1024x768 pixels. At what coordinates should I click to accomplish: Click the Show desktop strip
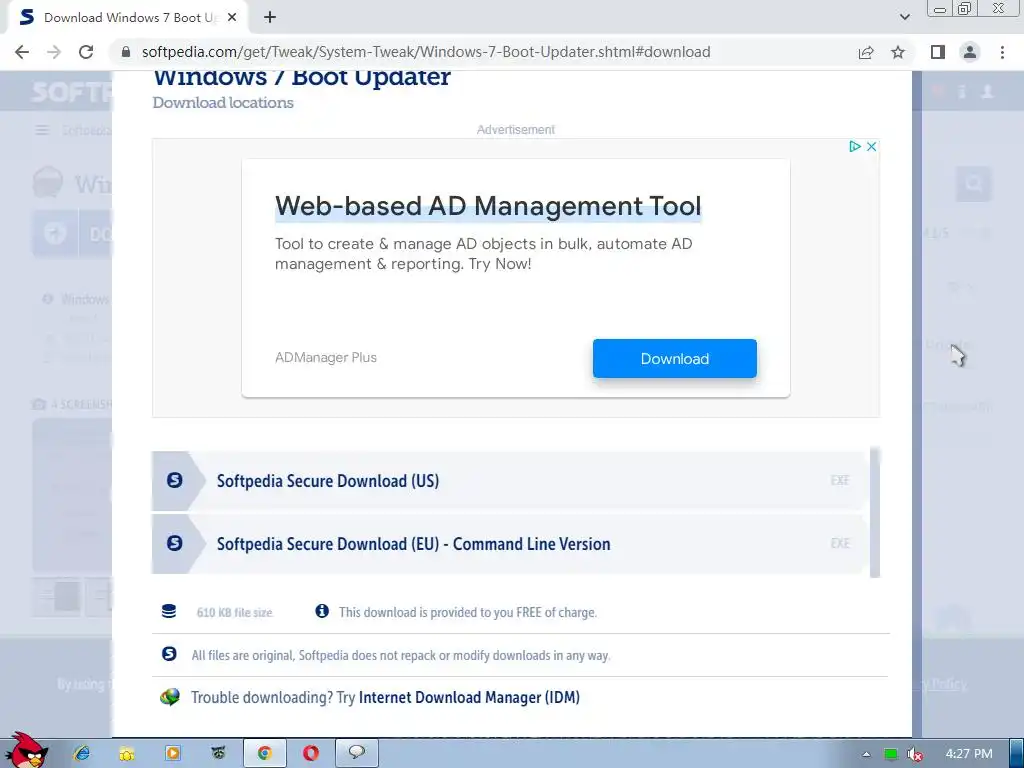point(1017,754)
